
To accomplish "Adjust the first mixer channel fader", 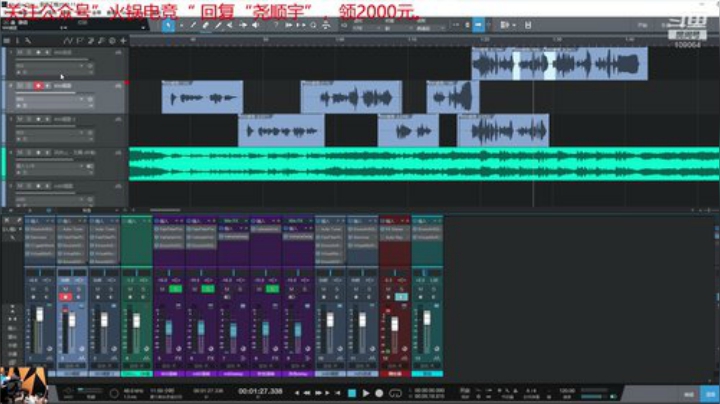I will coord(39,314).
